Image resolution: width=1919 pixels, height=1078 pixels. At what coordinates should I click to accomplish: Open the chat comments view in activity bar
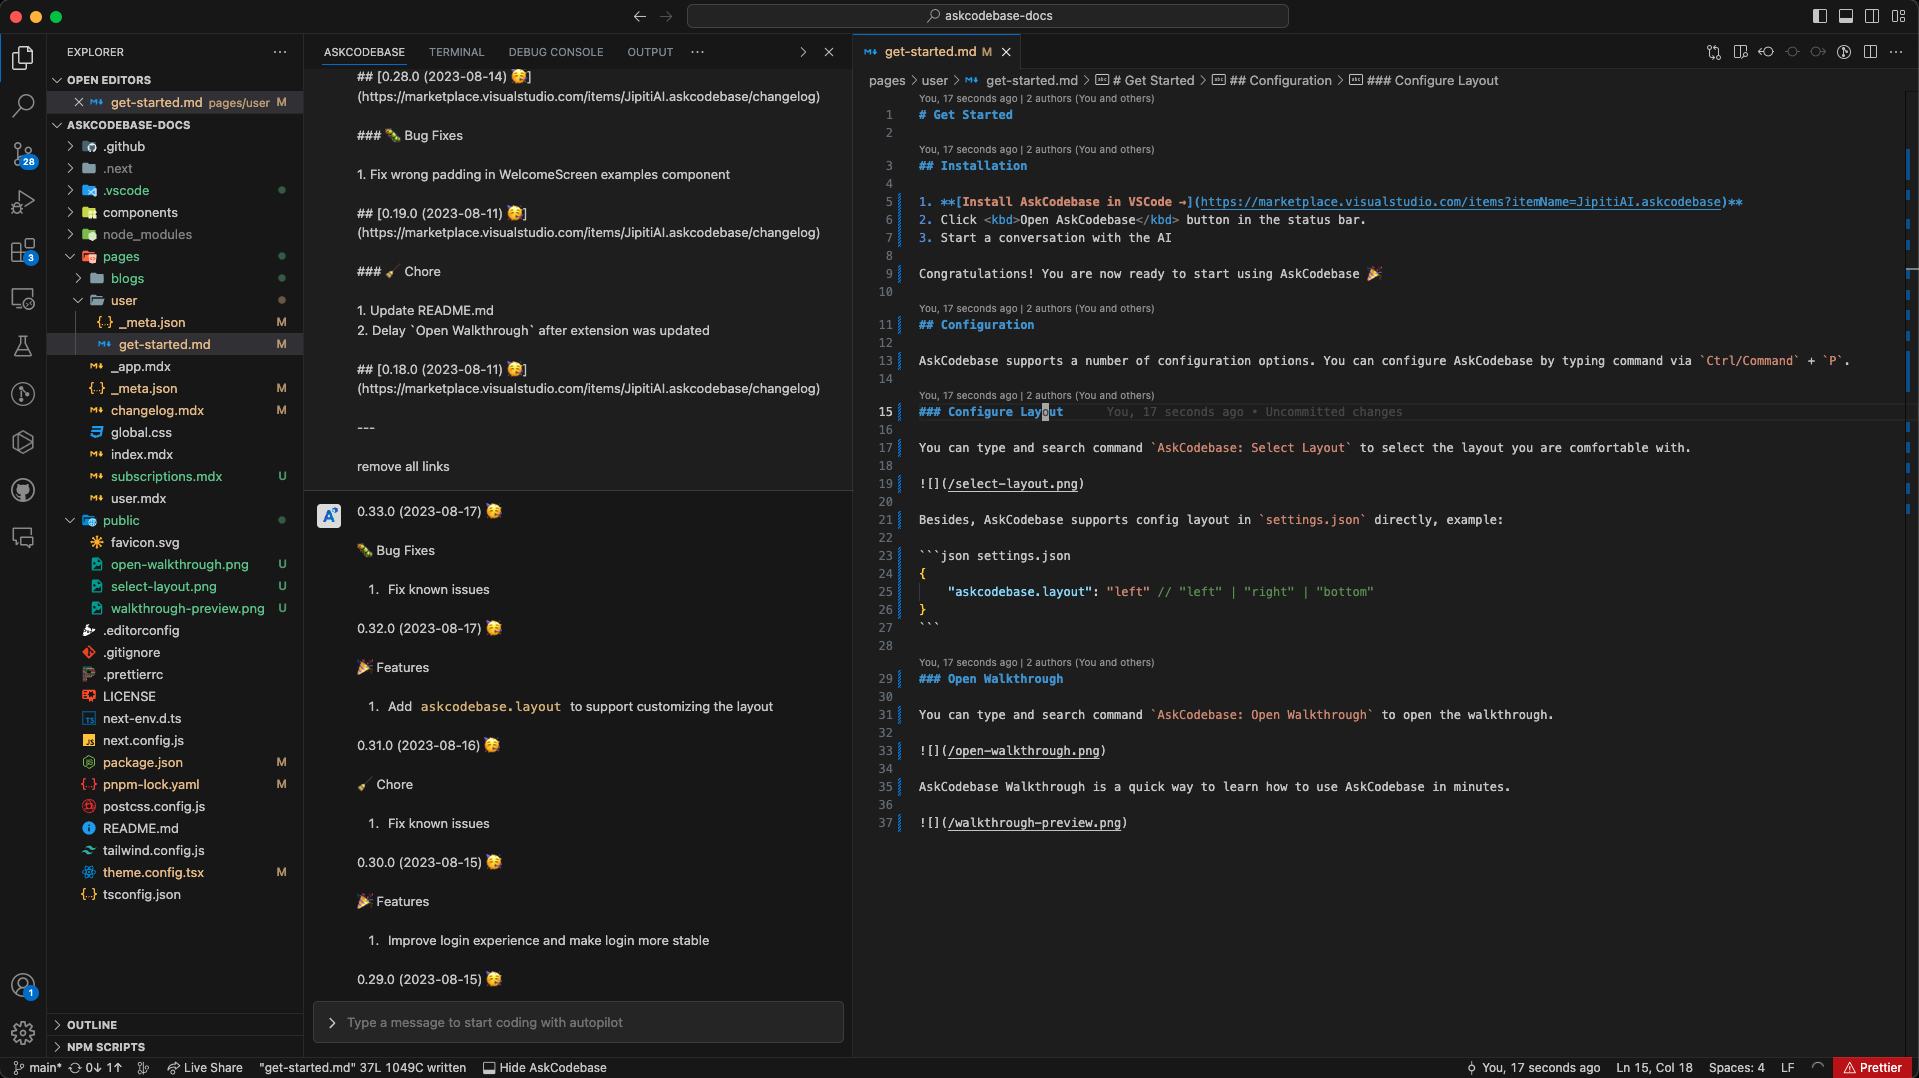pyautogui.click(x=23, y=538)
